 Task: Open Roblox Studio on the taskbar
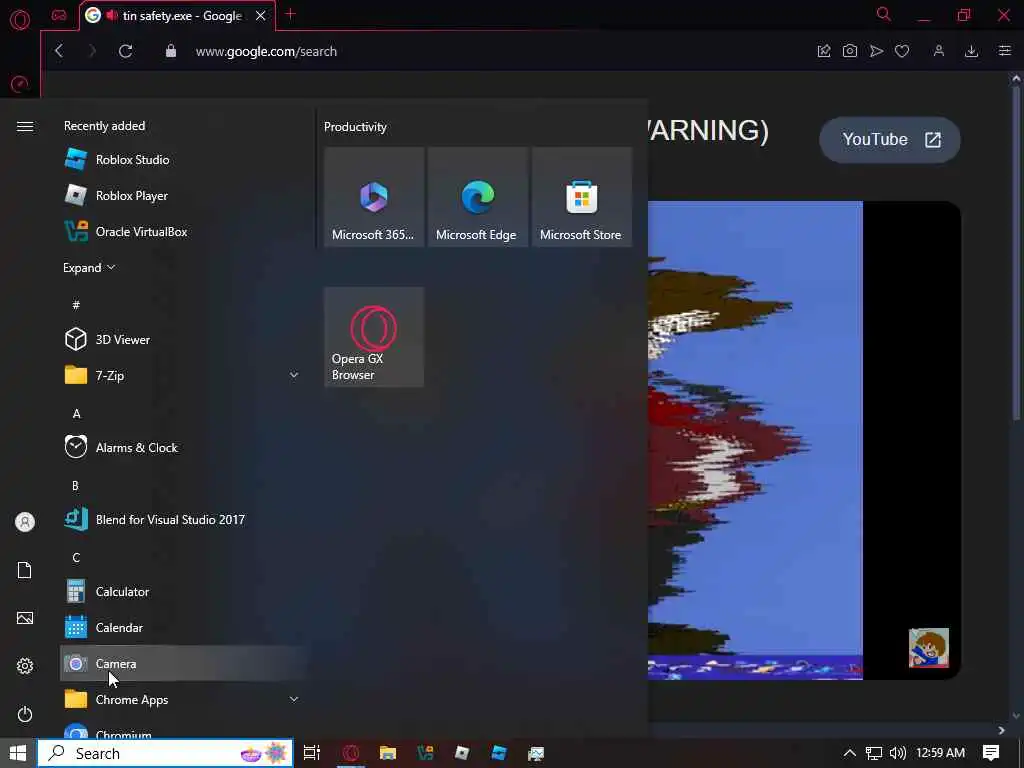(x=499, y=753)
